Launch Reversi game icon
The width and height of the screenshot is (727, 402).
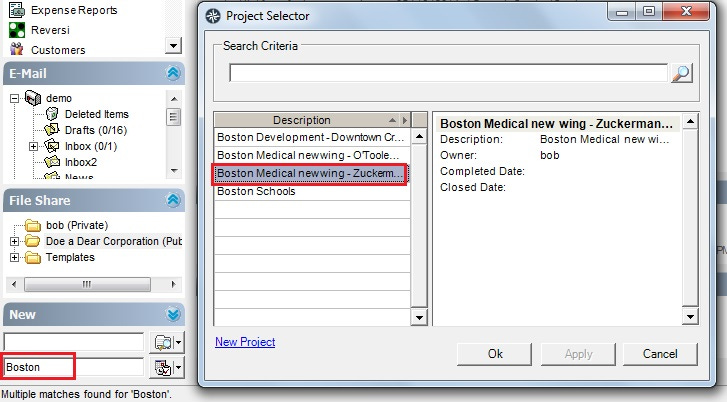pos(17,30)
